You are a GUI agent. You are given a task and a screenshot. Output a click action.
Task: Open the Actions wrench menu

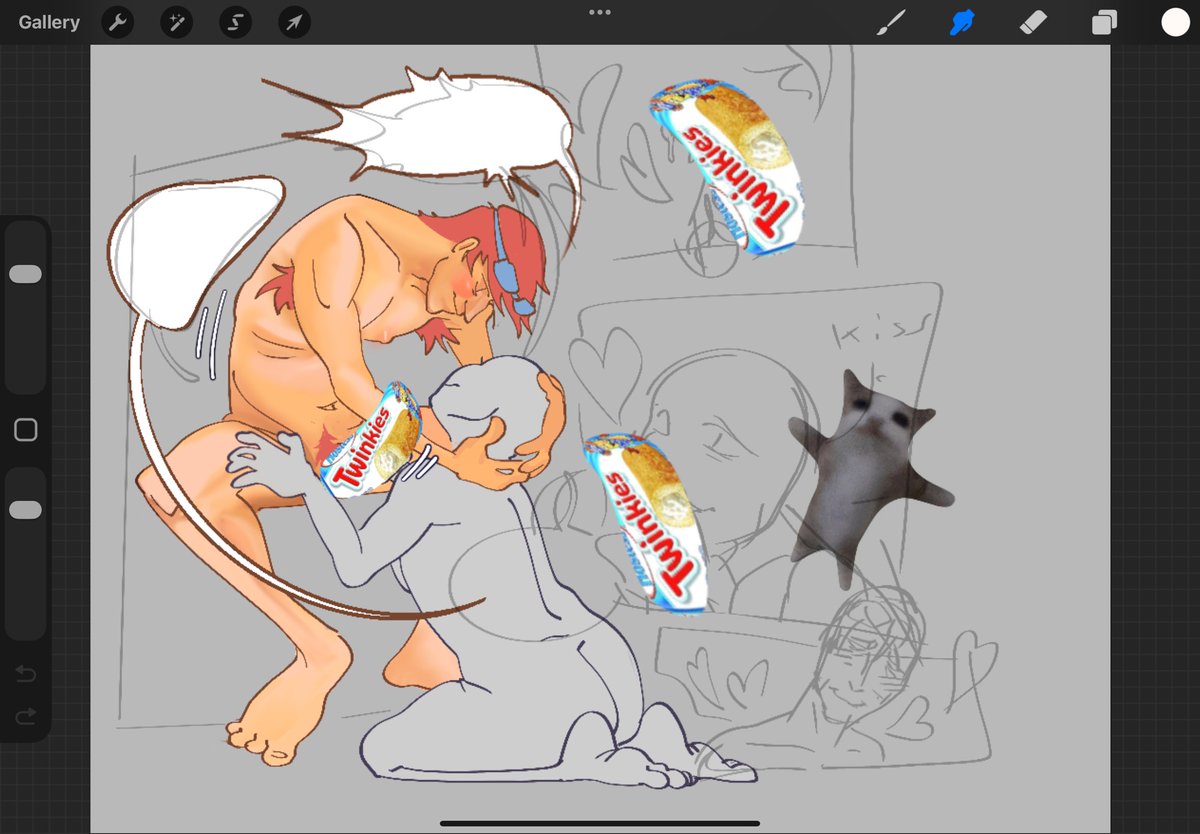(x=118, y=23)
